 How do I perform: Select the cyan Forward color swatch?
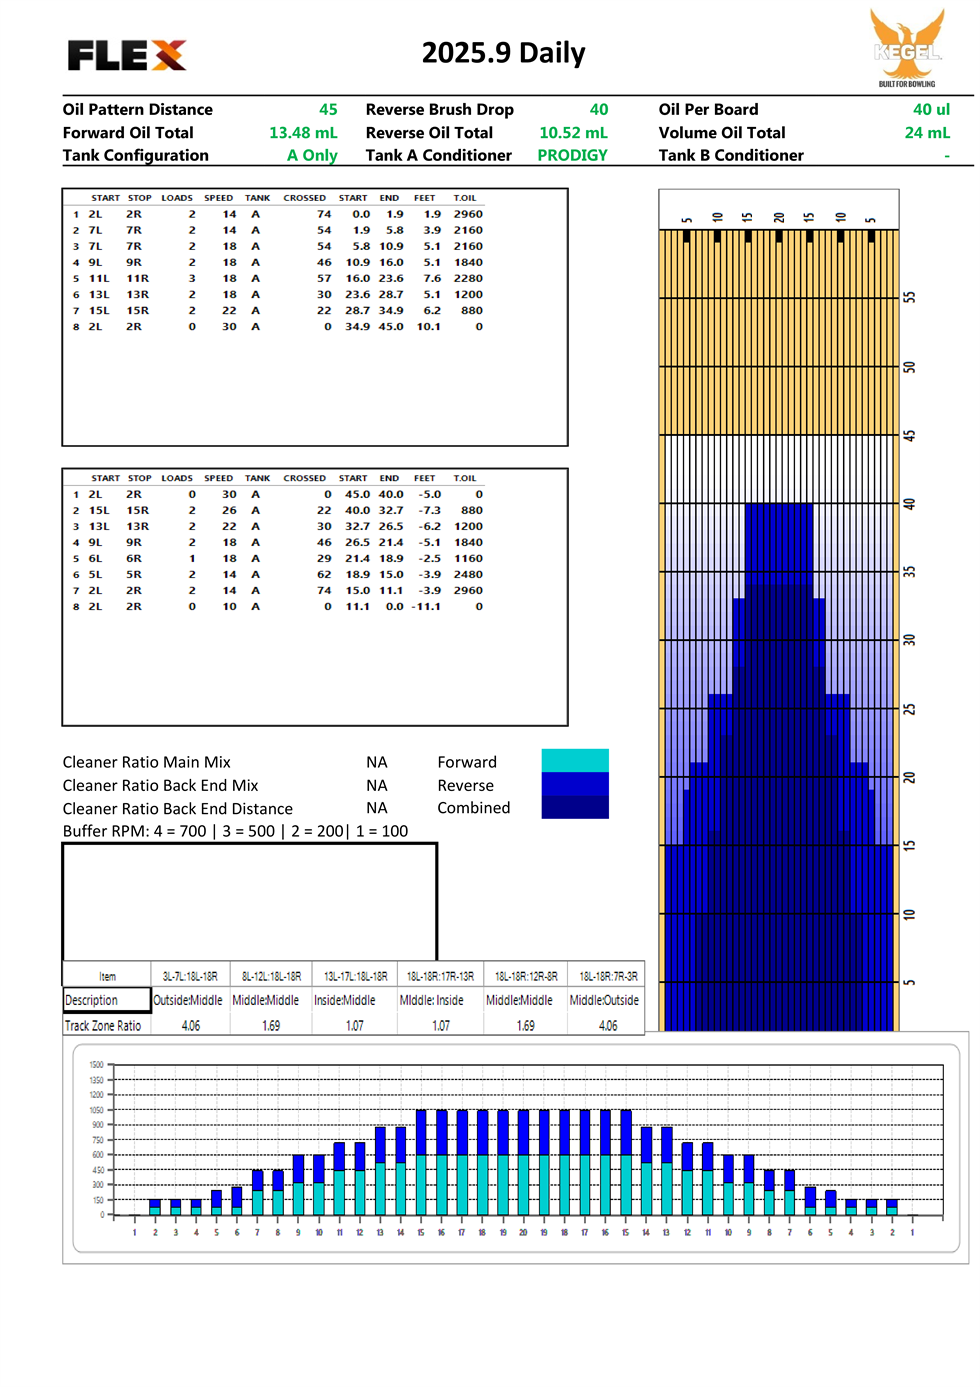click(x=575, y=760)
